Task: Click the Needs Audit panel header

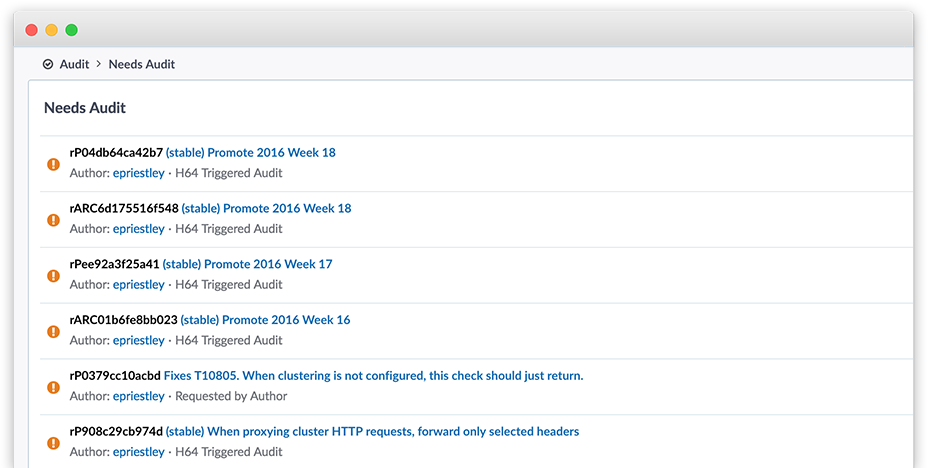Action: (85, 108)
